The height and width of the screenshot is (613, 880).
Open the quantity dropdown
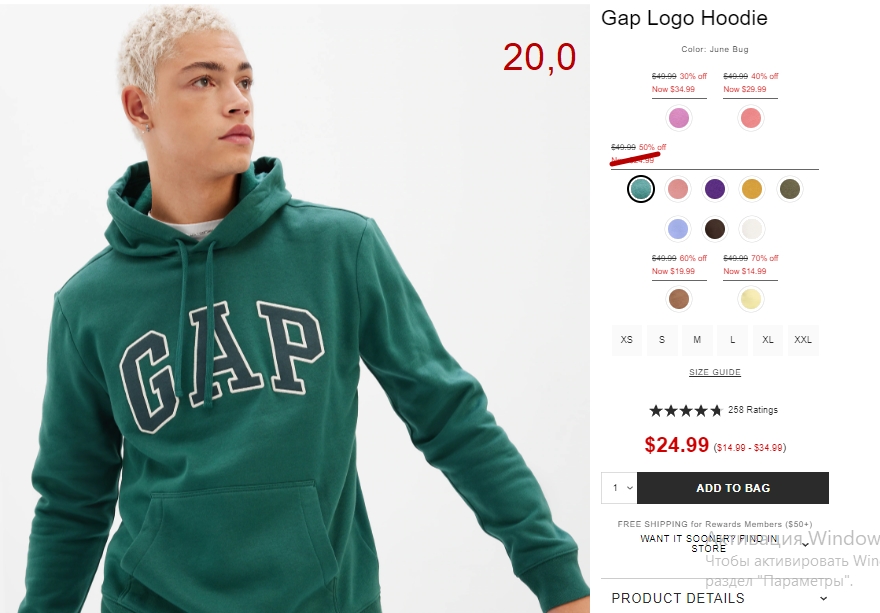pos(619,488)
